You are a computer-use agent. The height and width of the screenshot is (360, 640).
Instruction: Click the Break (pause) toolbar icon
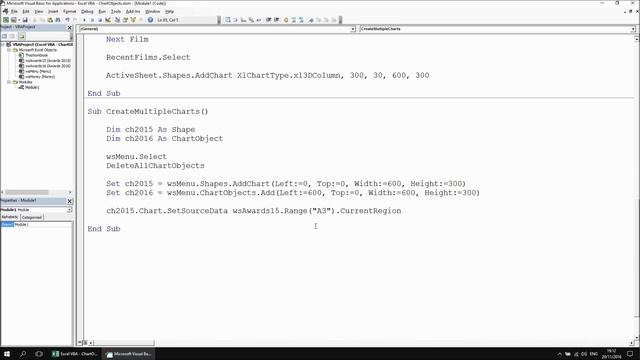(x=92, y=20)
